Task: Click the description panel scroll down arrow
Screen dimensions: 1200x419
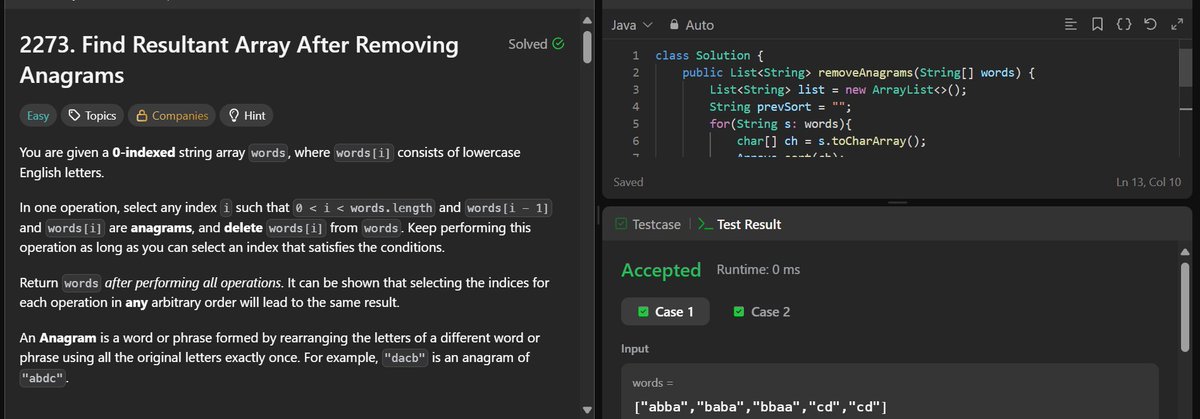Action: click(586, 409)
